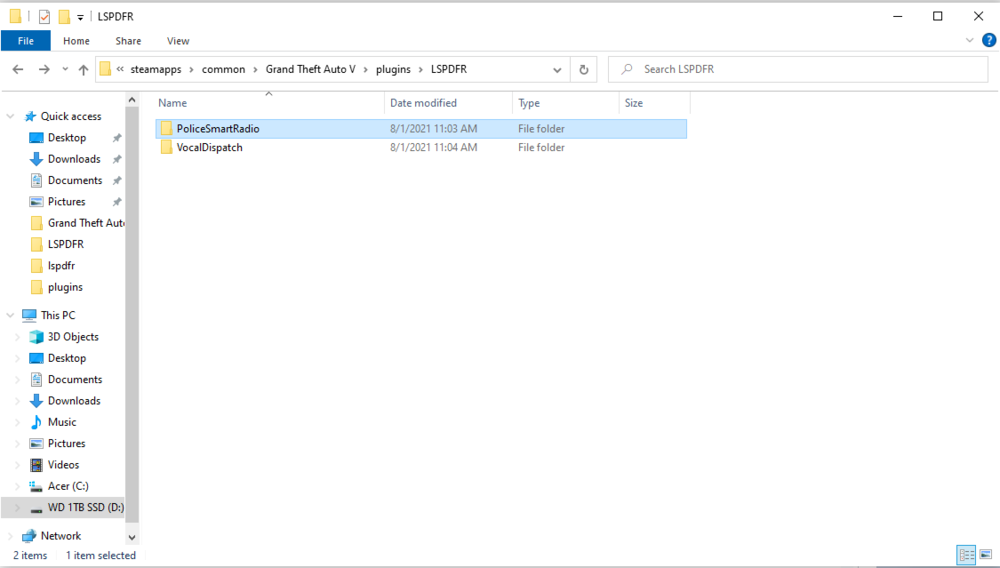Collapse the Quick access section

tap(10, 116)
